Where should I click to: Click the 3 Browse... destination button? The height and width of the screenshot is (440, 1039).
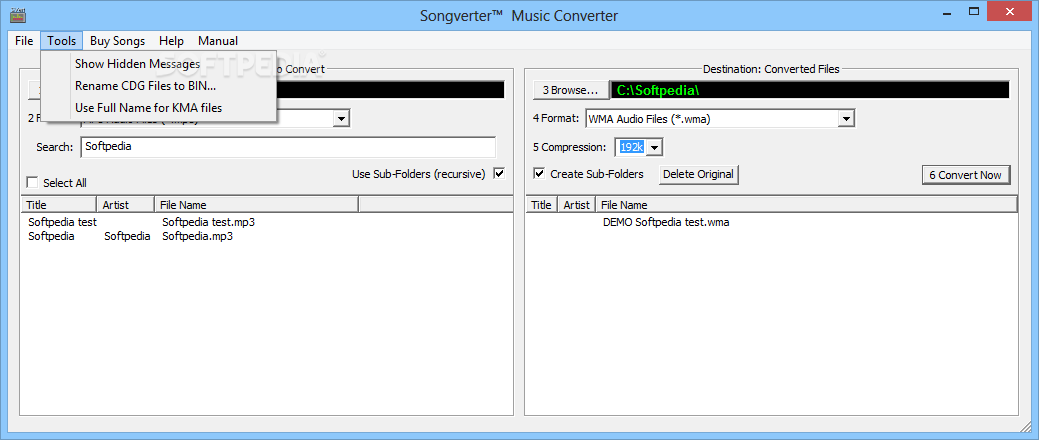pyautogui.click(x=571, y=90)
